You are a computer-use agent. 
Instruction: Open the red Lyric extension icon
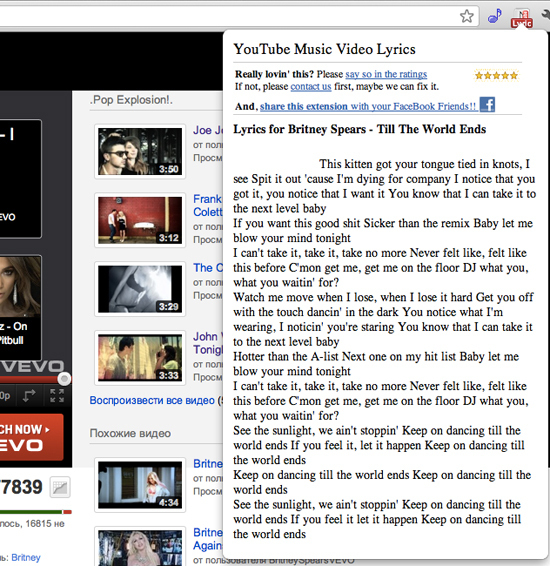click(521, 19)
